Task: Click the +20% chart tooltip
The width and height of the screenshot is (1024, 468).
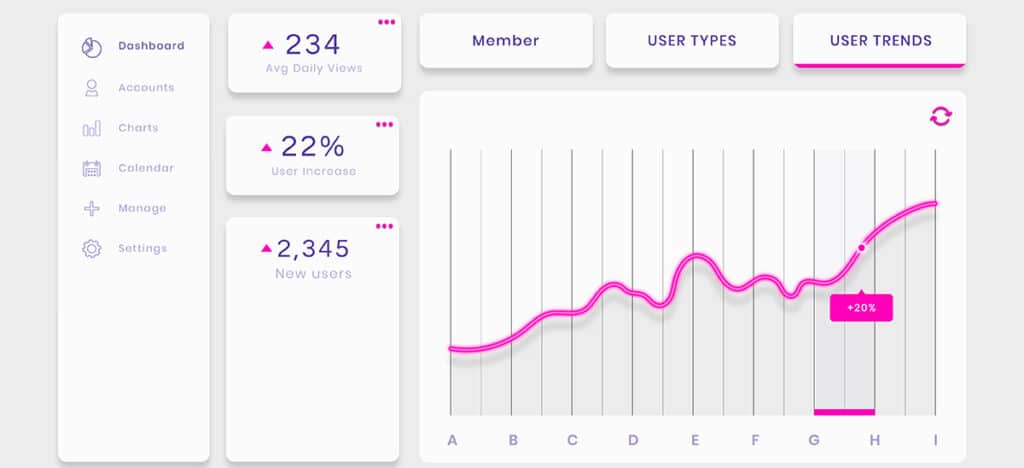Action: (861, 308)
